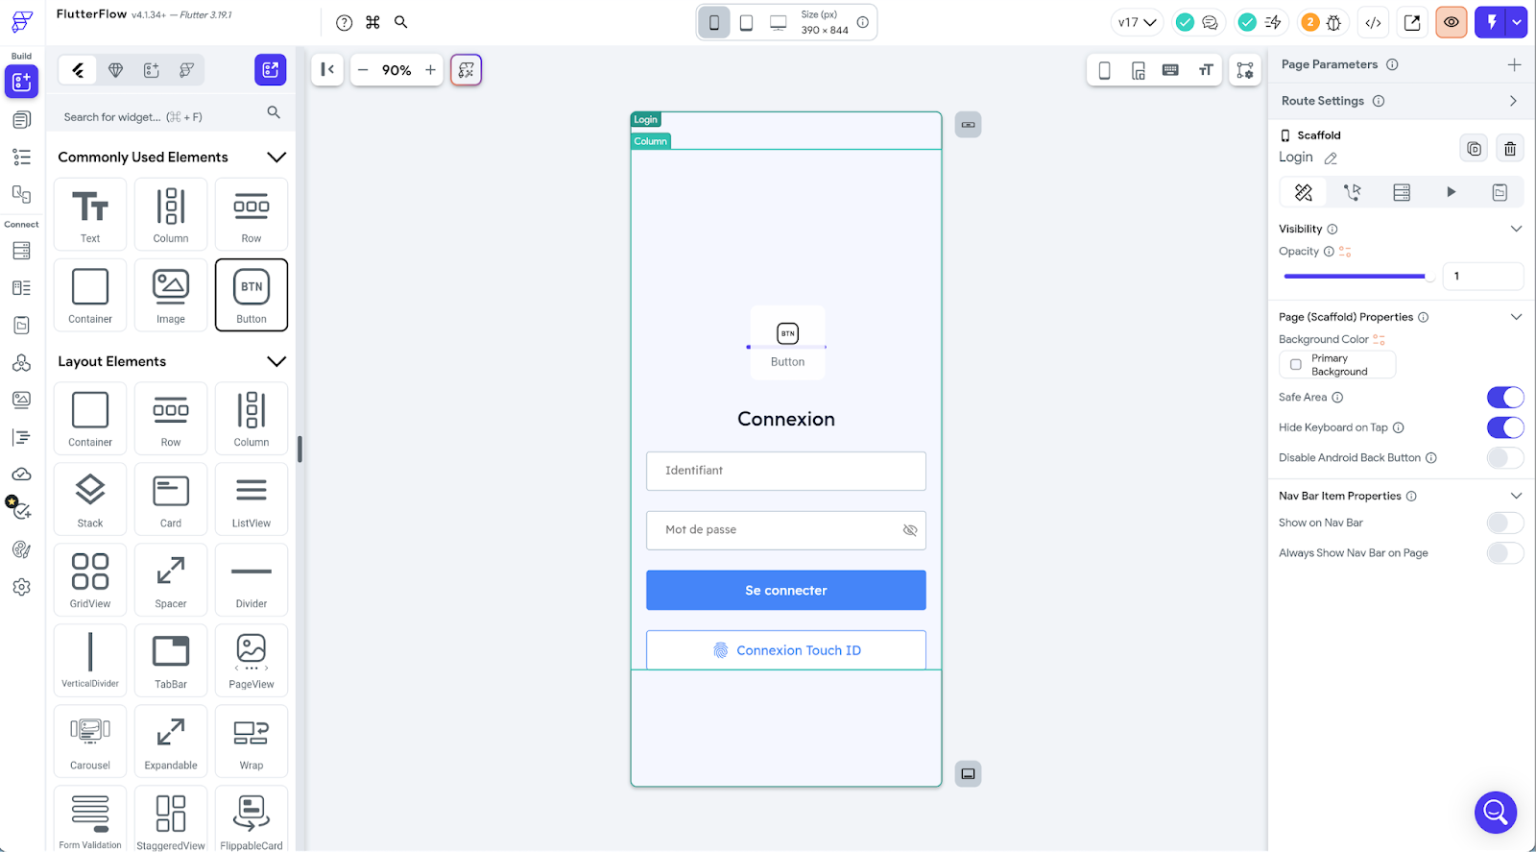Viewport: 1536px width, 852px height.
Task: Delete the Scaffold widget with trash icon
Action: coord(1510,148)
